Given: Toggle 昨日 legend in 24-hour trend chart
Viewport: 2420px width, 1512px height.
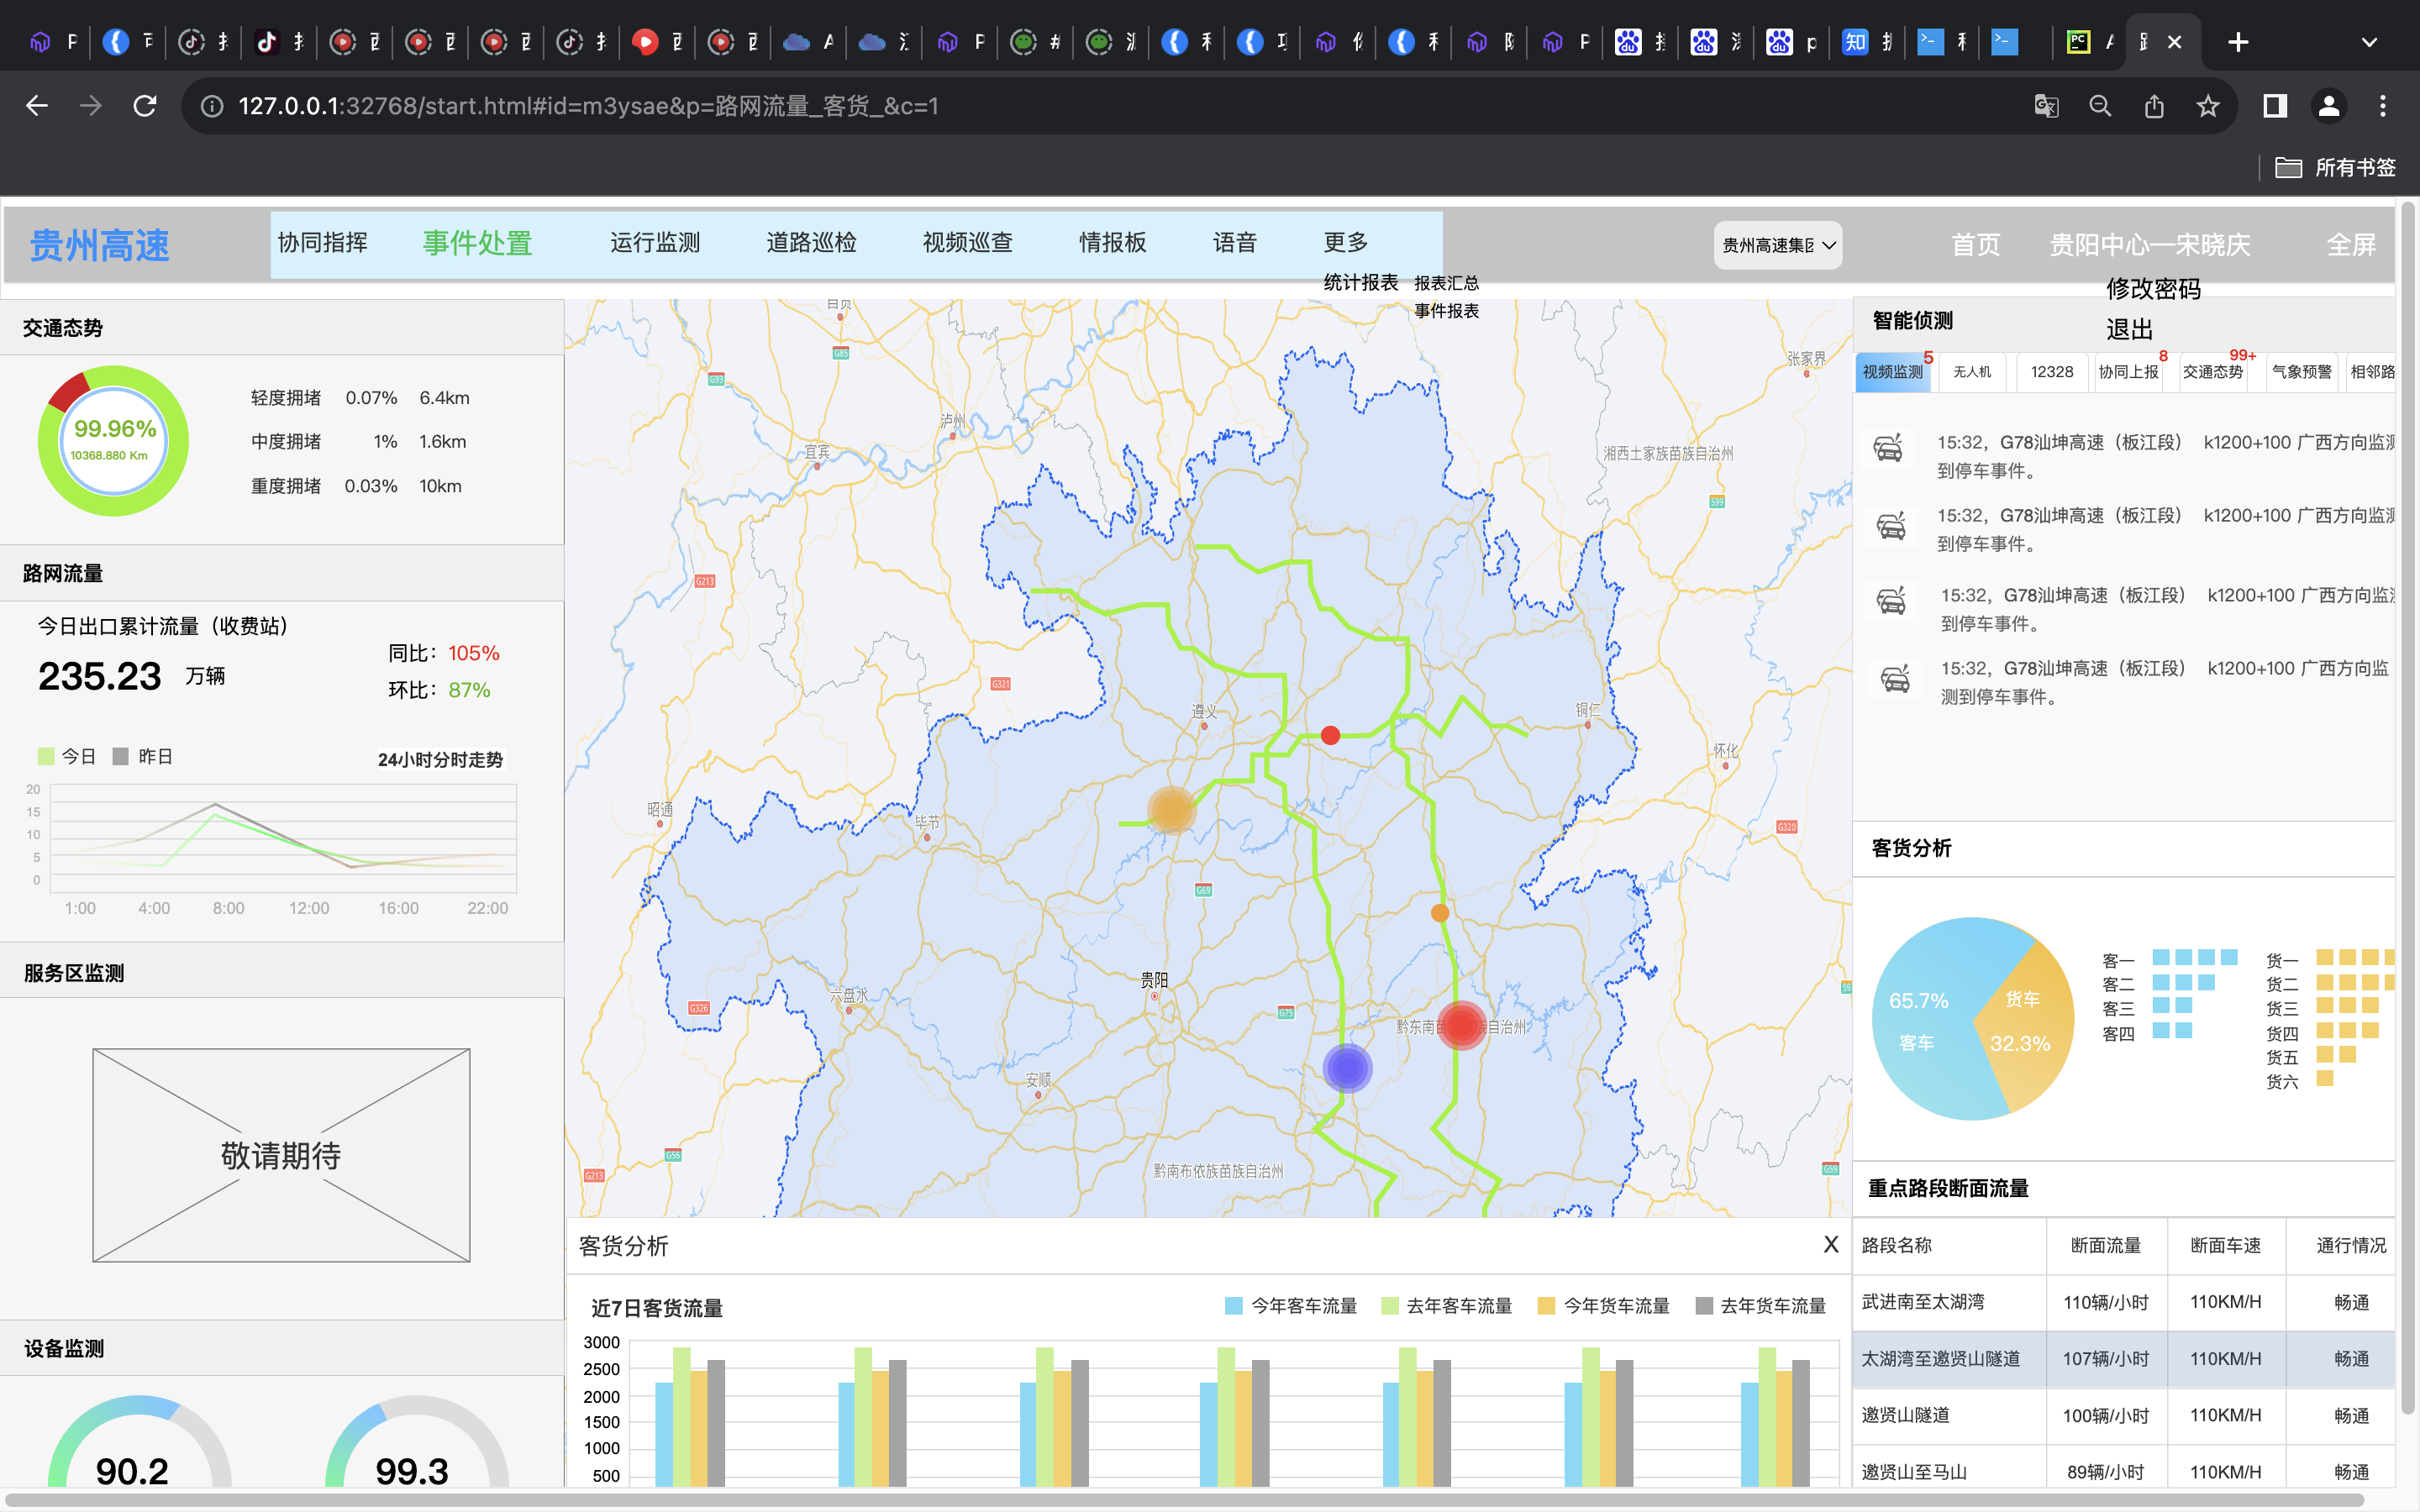Looking at the screenshot, I should (142, 757).
